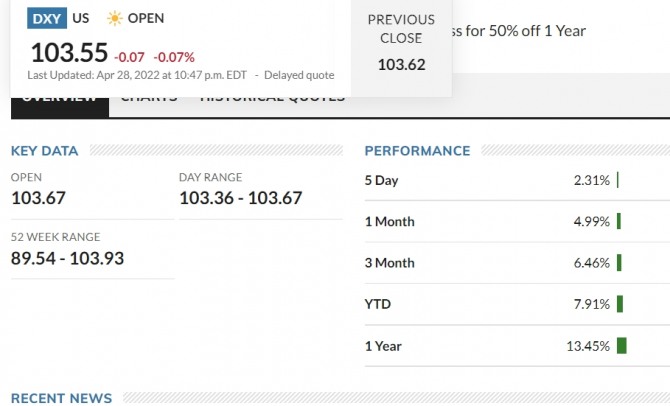The image size is (670, 406).
Task: Click the Previous Close value 103.62
Action: pos(401,65)
